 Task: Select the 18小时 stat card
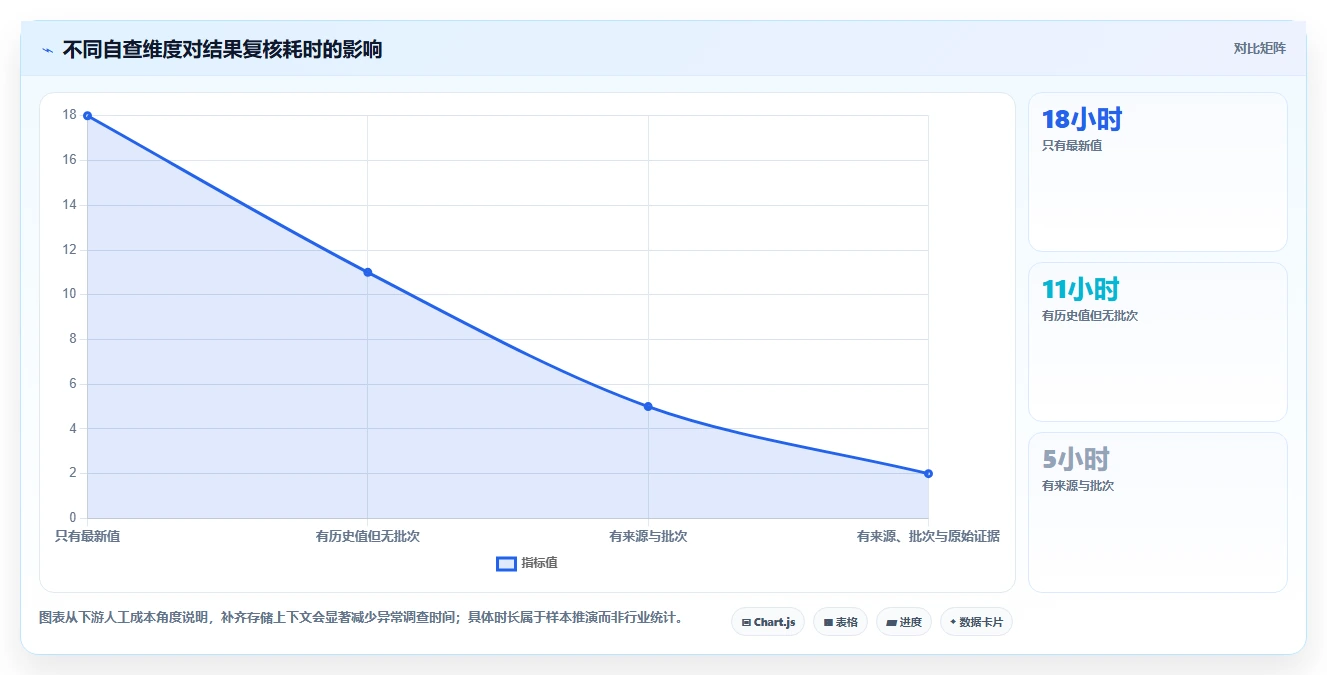pos(1157,172)
